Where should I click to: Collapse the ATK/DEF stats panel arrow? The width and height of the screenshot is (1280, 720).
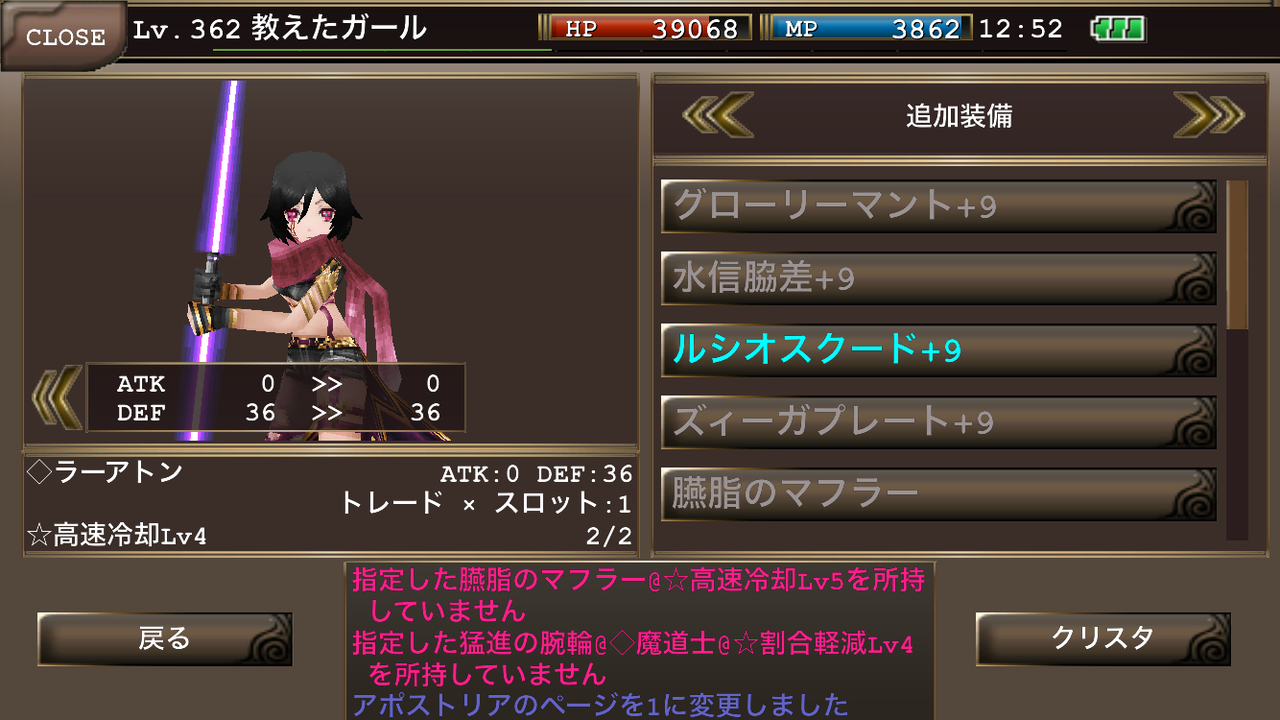pos(56,397)
